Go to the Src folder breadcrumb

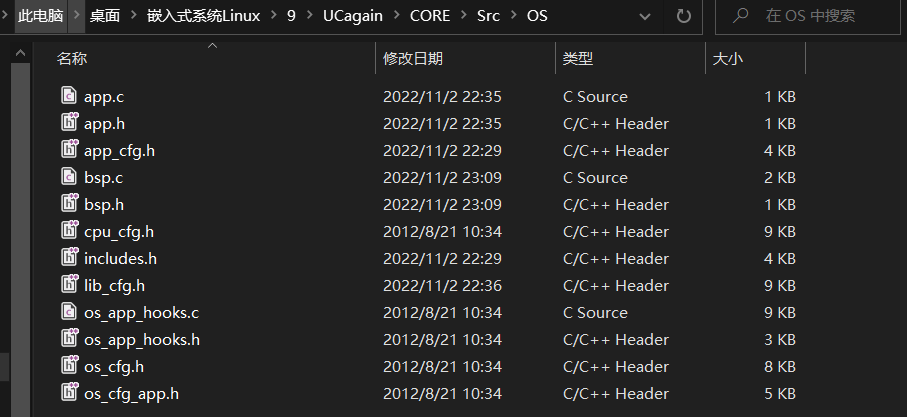click(488, 16)
